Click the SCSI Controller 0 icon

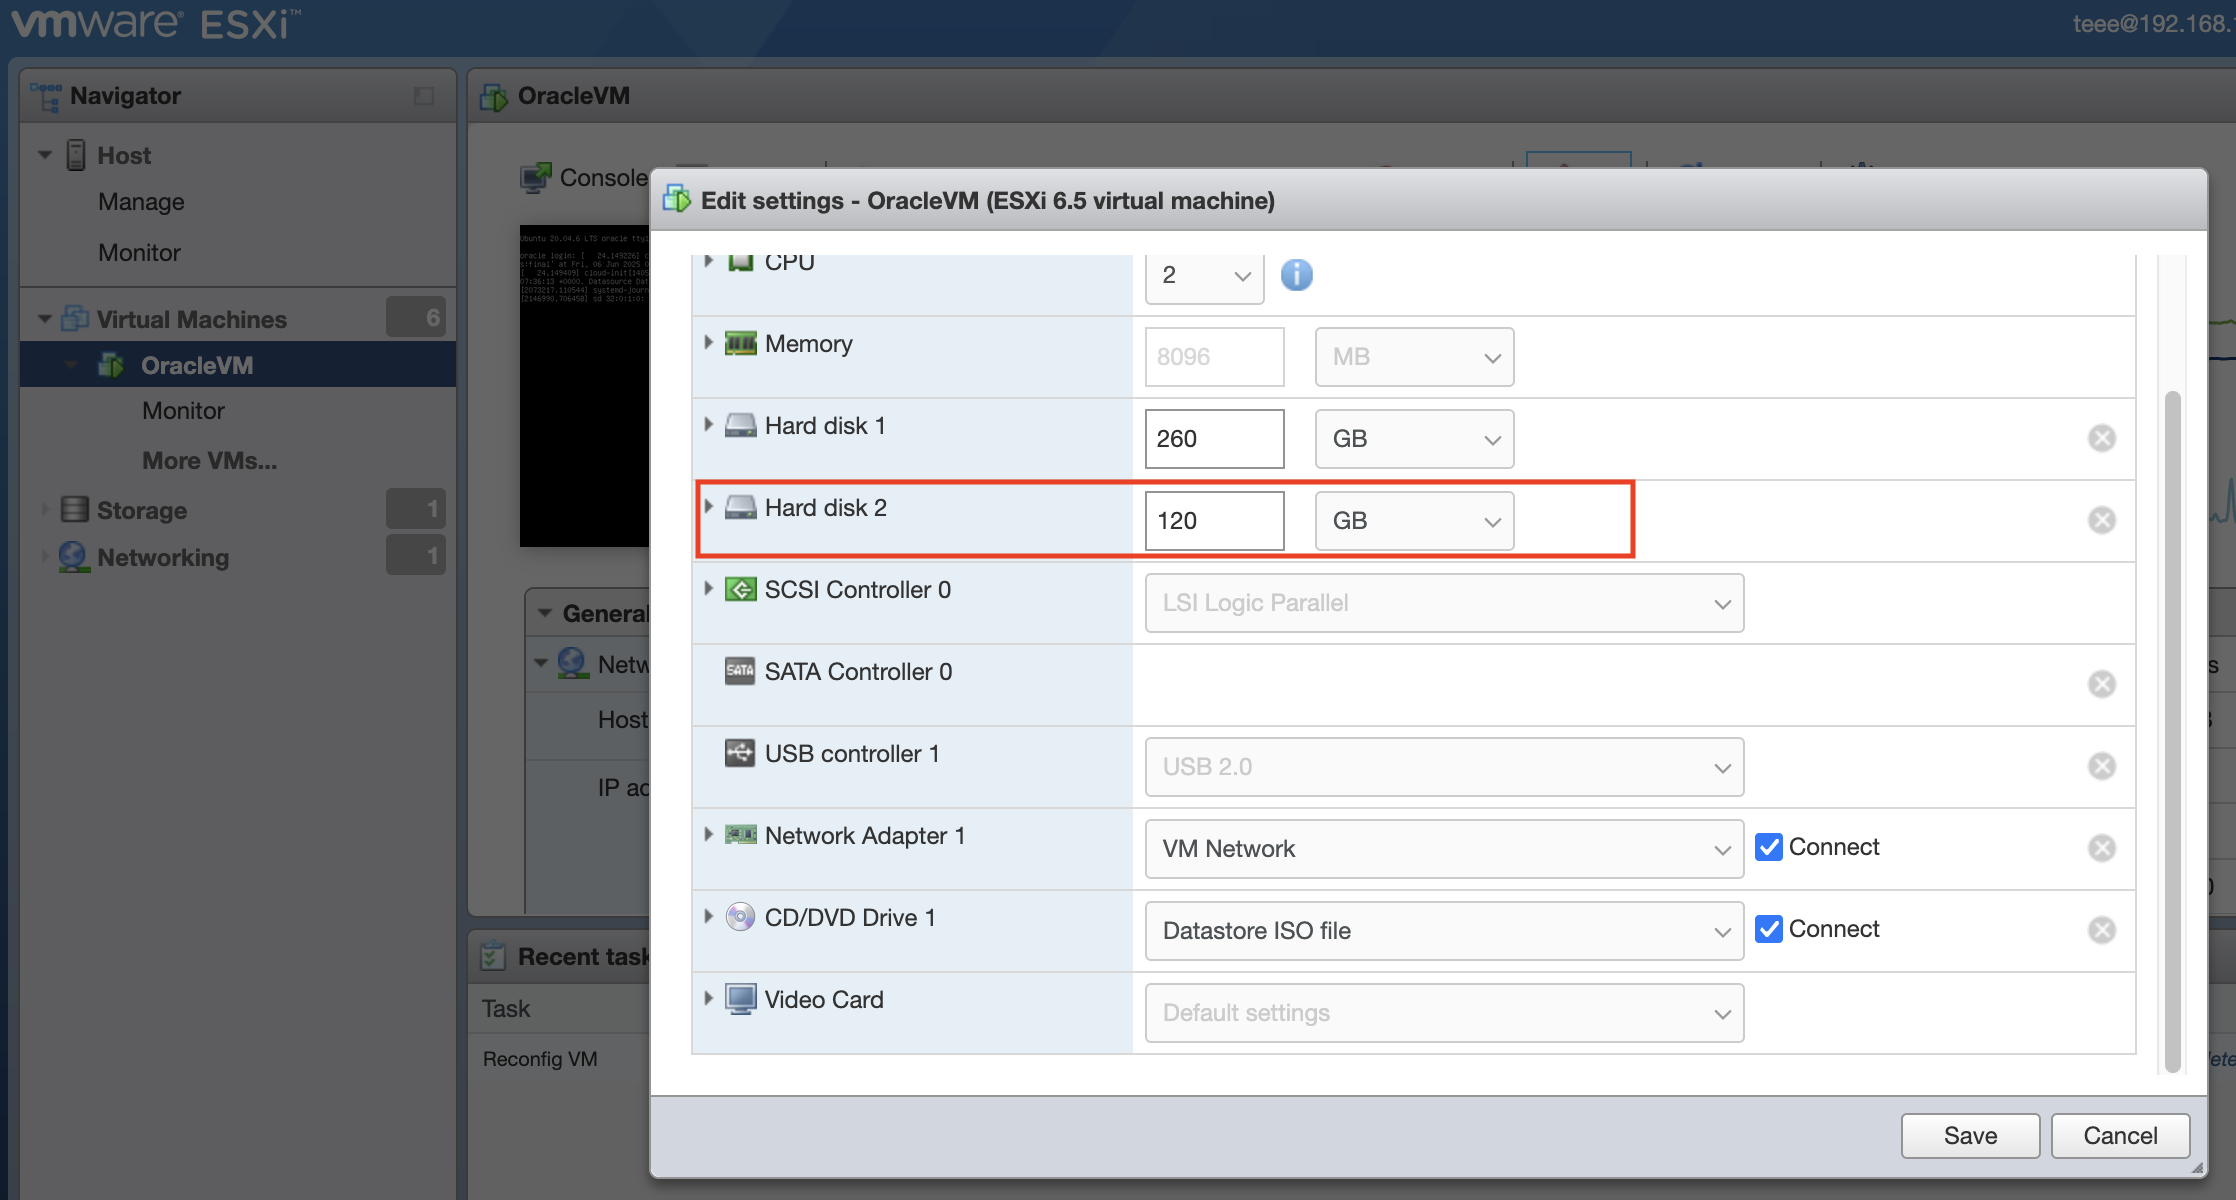[740, 590]
